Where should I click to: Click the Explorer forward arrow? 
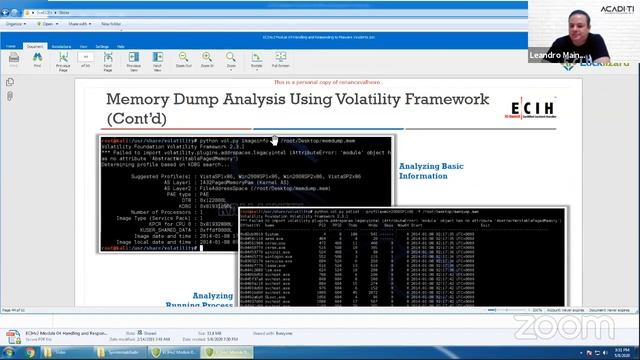tap(14, 13)
